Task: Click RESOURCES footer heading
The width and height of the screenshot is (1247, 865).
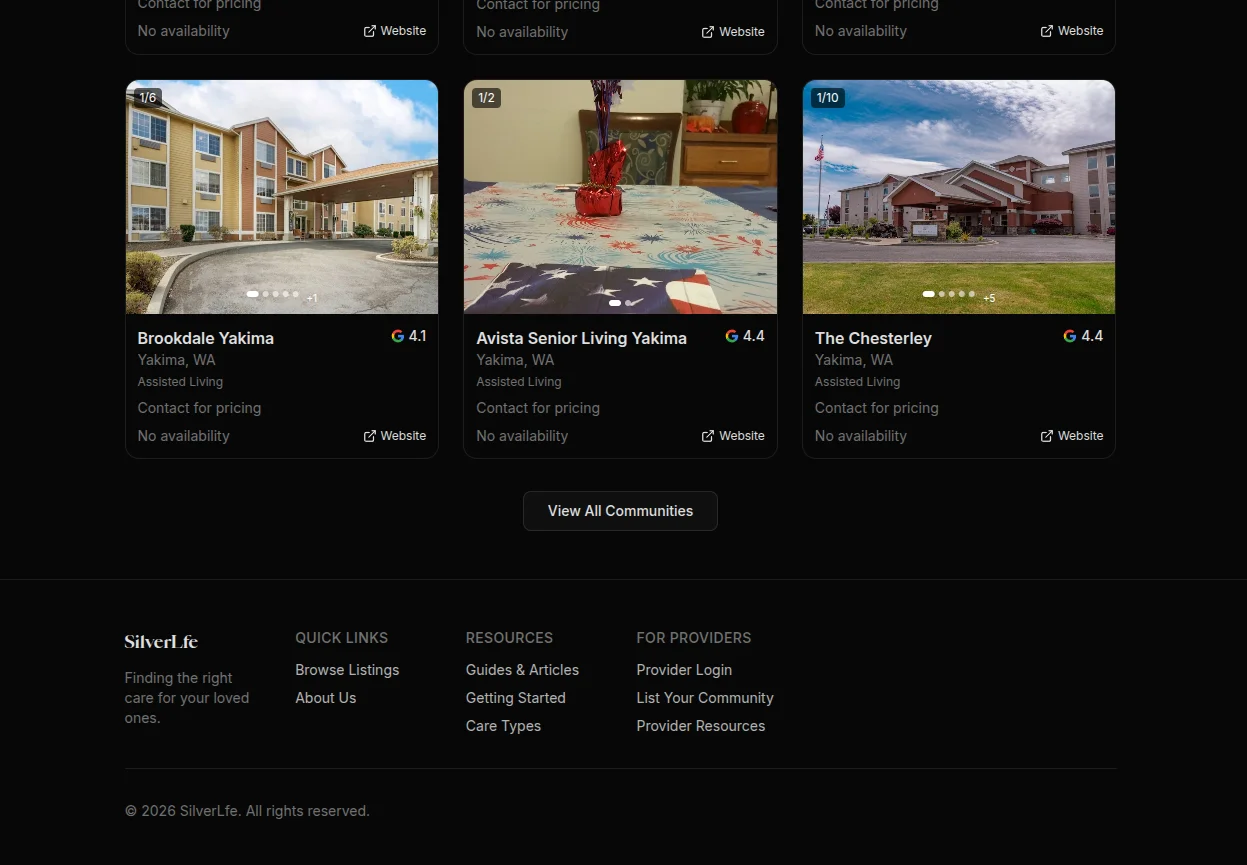Action: pyautogui.click(x=509, y=638)
